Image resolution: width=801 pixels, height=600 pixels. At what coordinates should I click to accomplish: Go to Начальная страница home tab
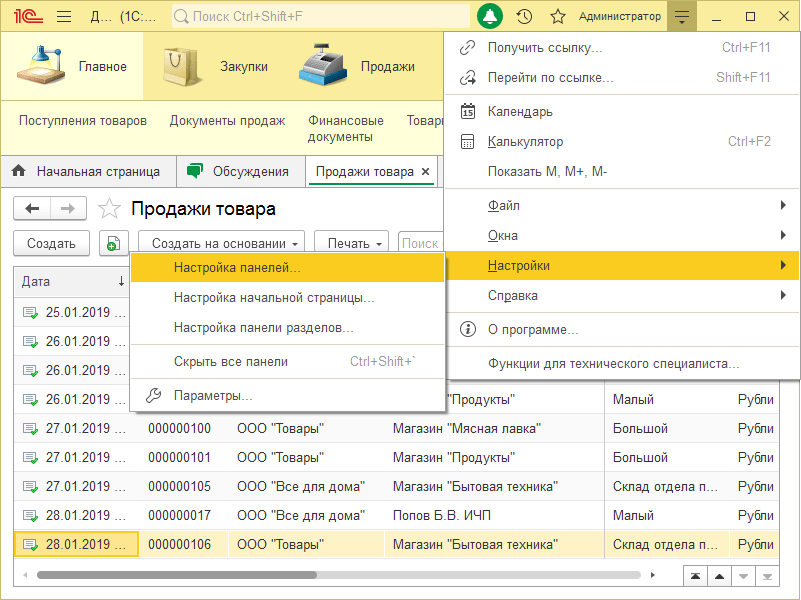[x=86, y=172]
